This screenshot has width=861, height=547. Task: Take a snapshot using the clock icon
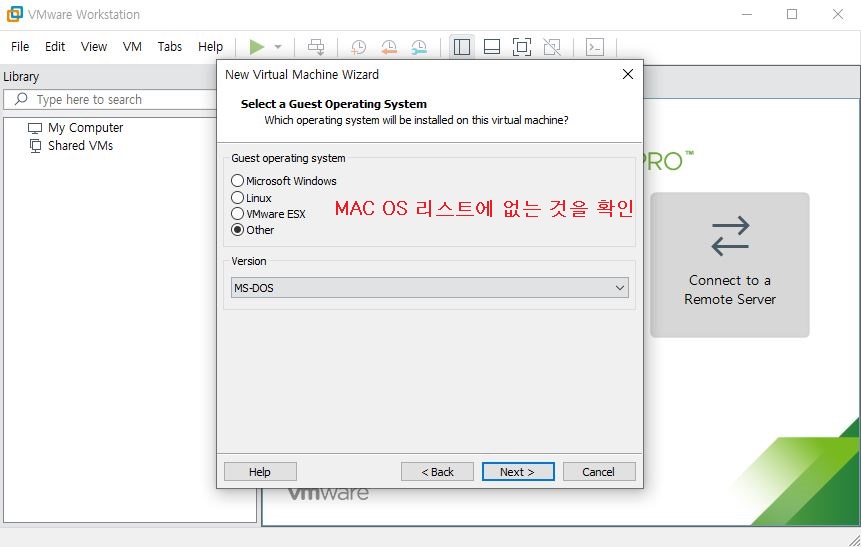pyautogui.click(x=359, y=47)
